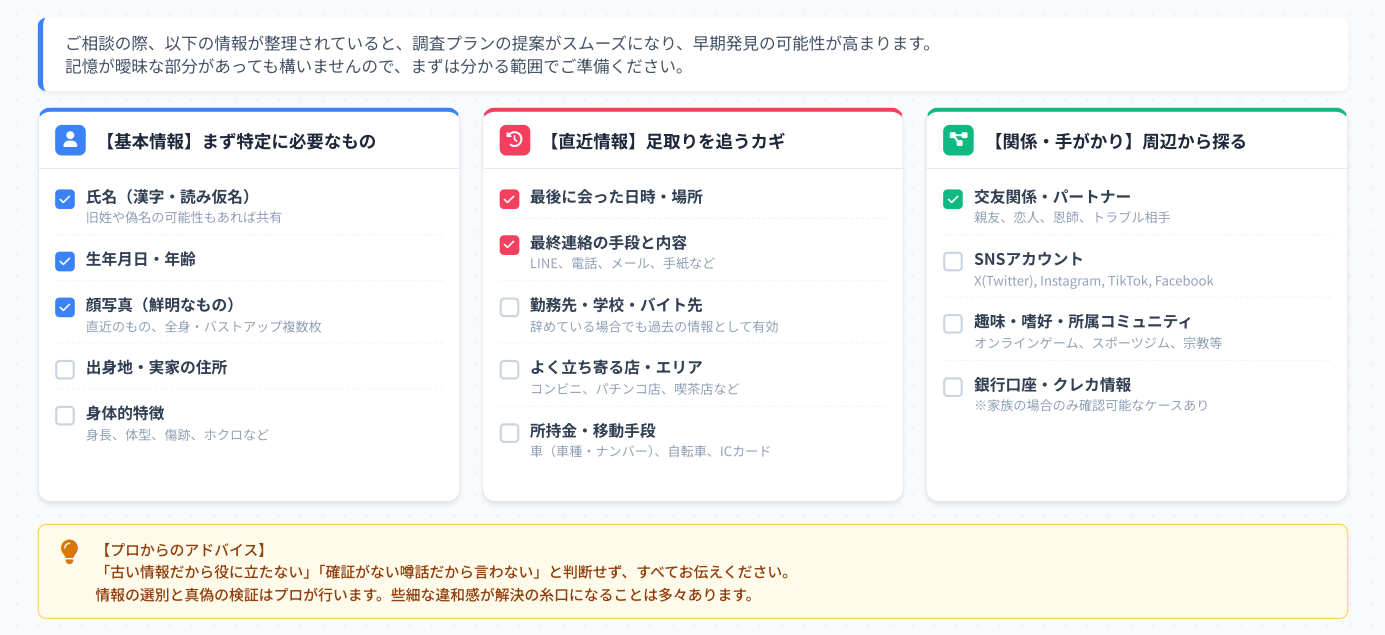
Task: Check the よく立ち寄る店・エリア checkbox
Action: 509,369
